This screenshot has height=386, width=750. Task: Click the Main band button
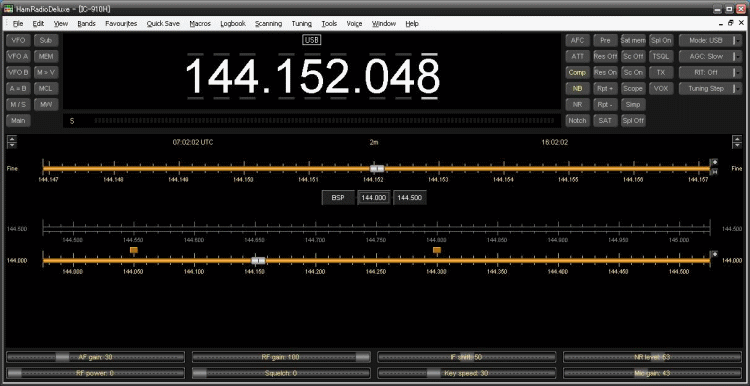[x=18, y=121]
